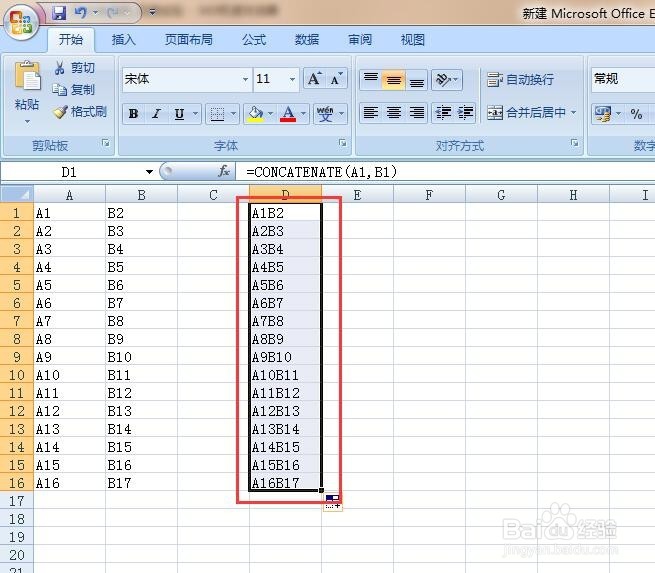Open Name Box dropdown arrow
The height and width of the screenshot is (573, 655).
point(149,172)
